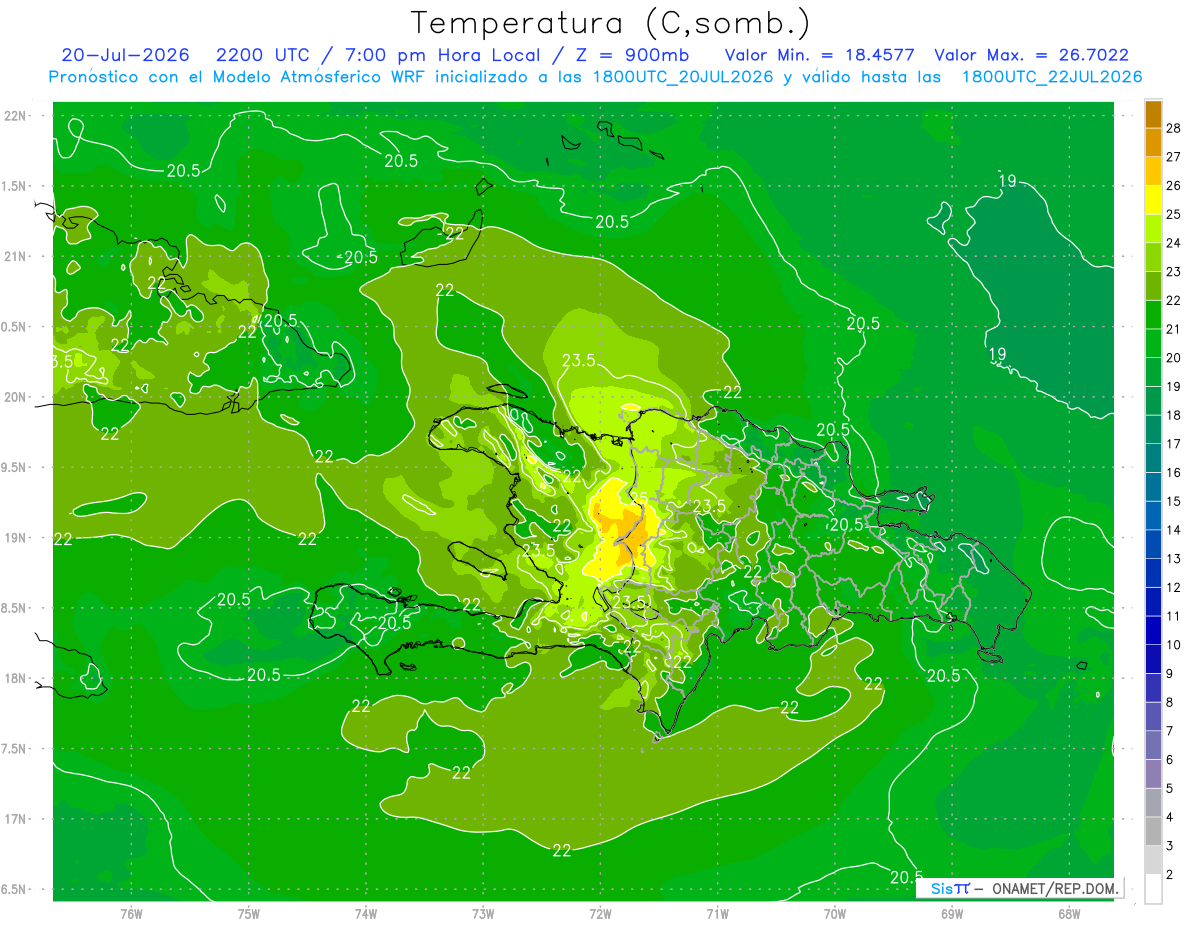Click the "72W" longitude axis label

[600, 914]
